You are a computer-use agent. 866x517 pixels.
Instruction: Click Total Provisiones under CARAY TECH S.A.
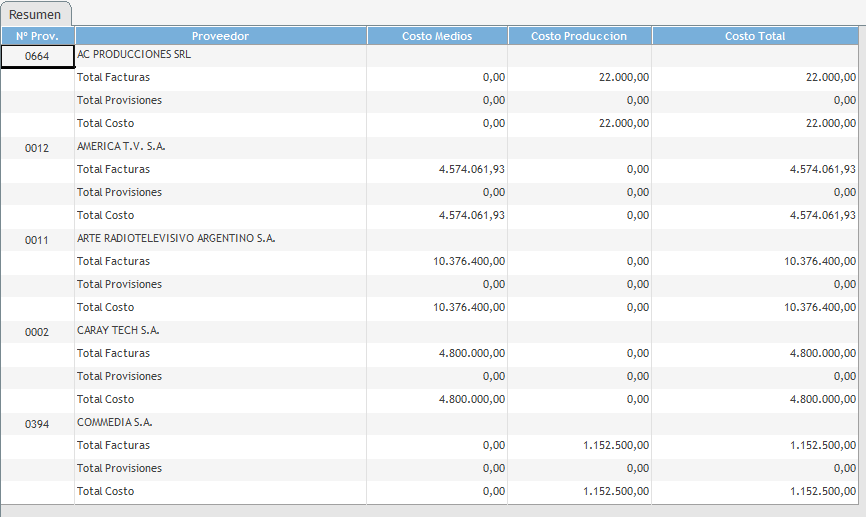click(x=119, y=376)
